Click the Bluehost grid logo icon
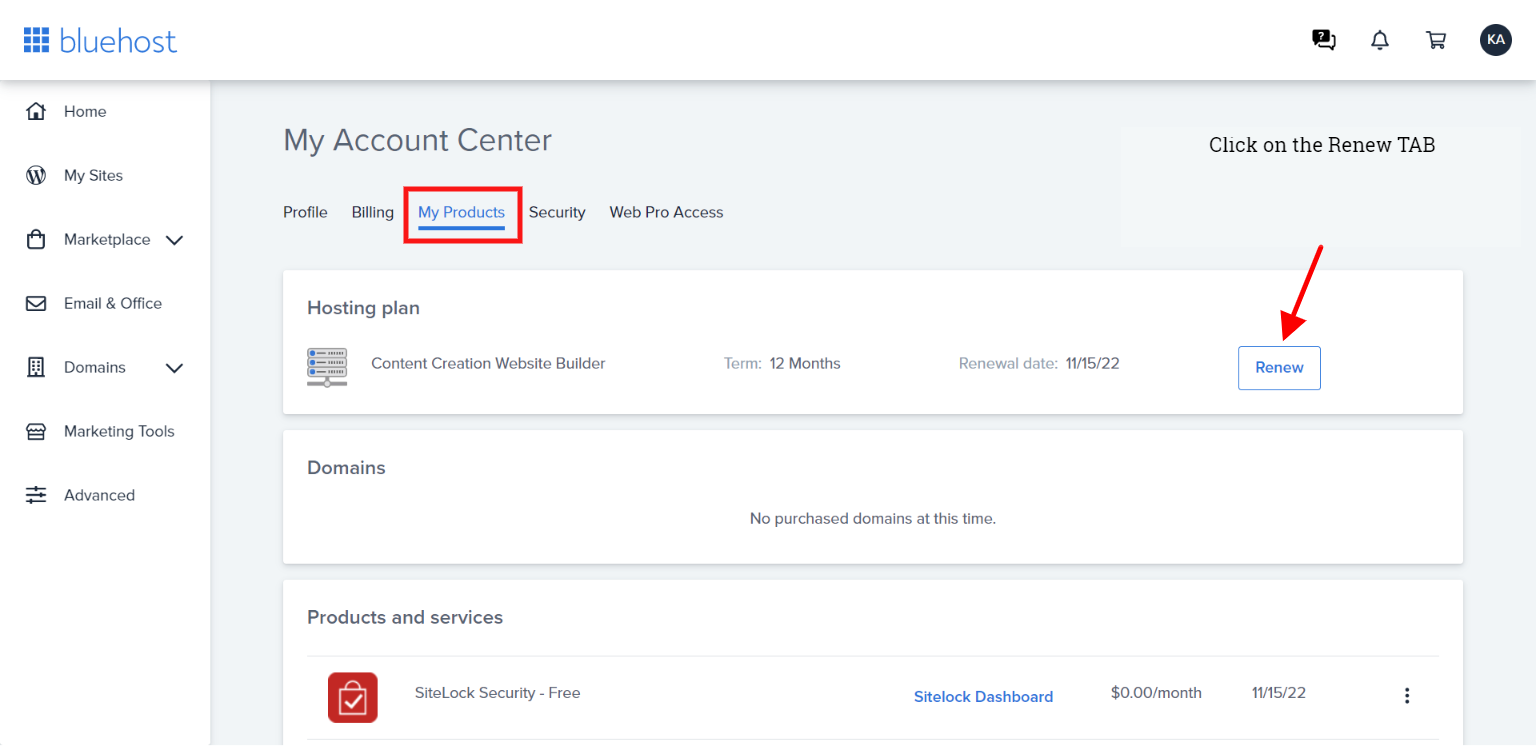 36,40
